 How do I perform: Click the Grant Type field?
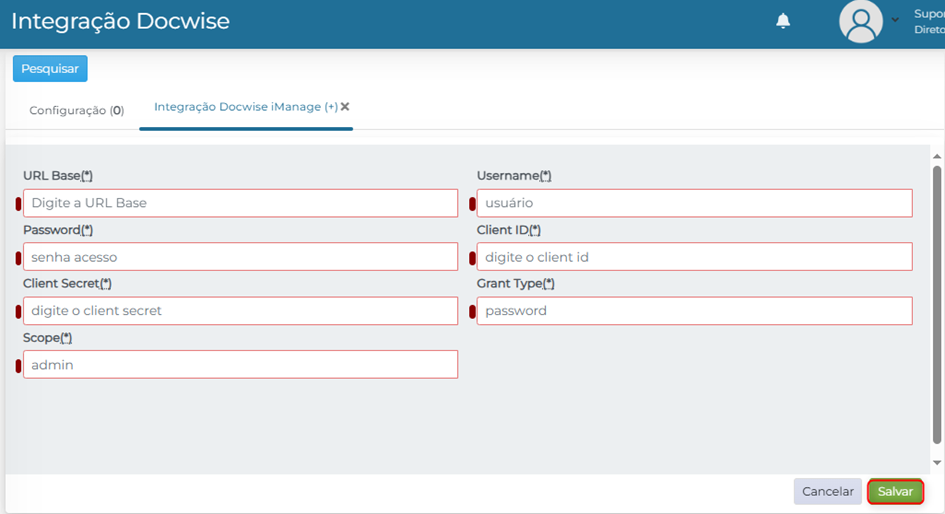694,311
